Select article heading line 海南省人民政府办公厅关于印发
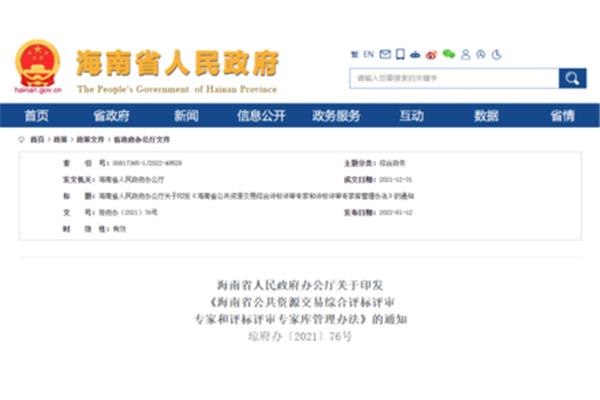This screenshot has width=600, height=400. tap(300, 285)
